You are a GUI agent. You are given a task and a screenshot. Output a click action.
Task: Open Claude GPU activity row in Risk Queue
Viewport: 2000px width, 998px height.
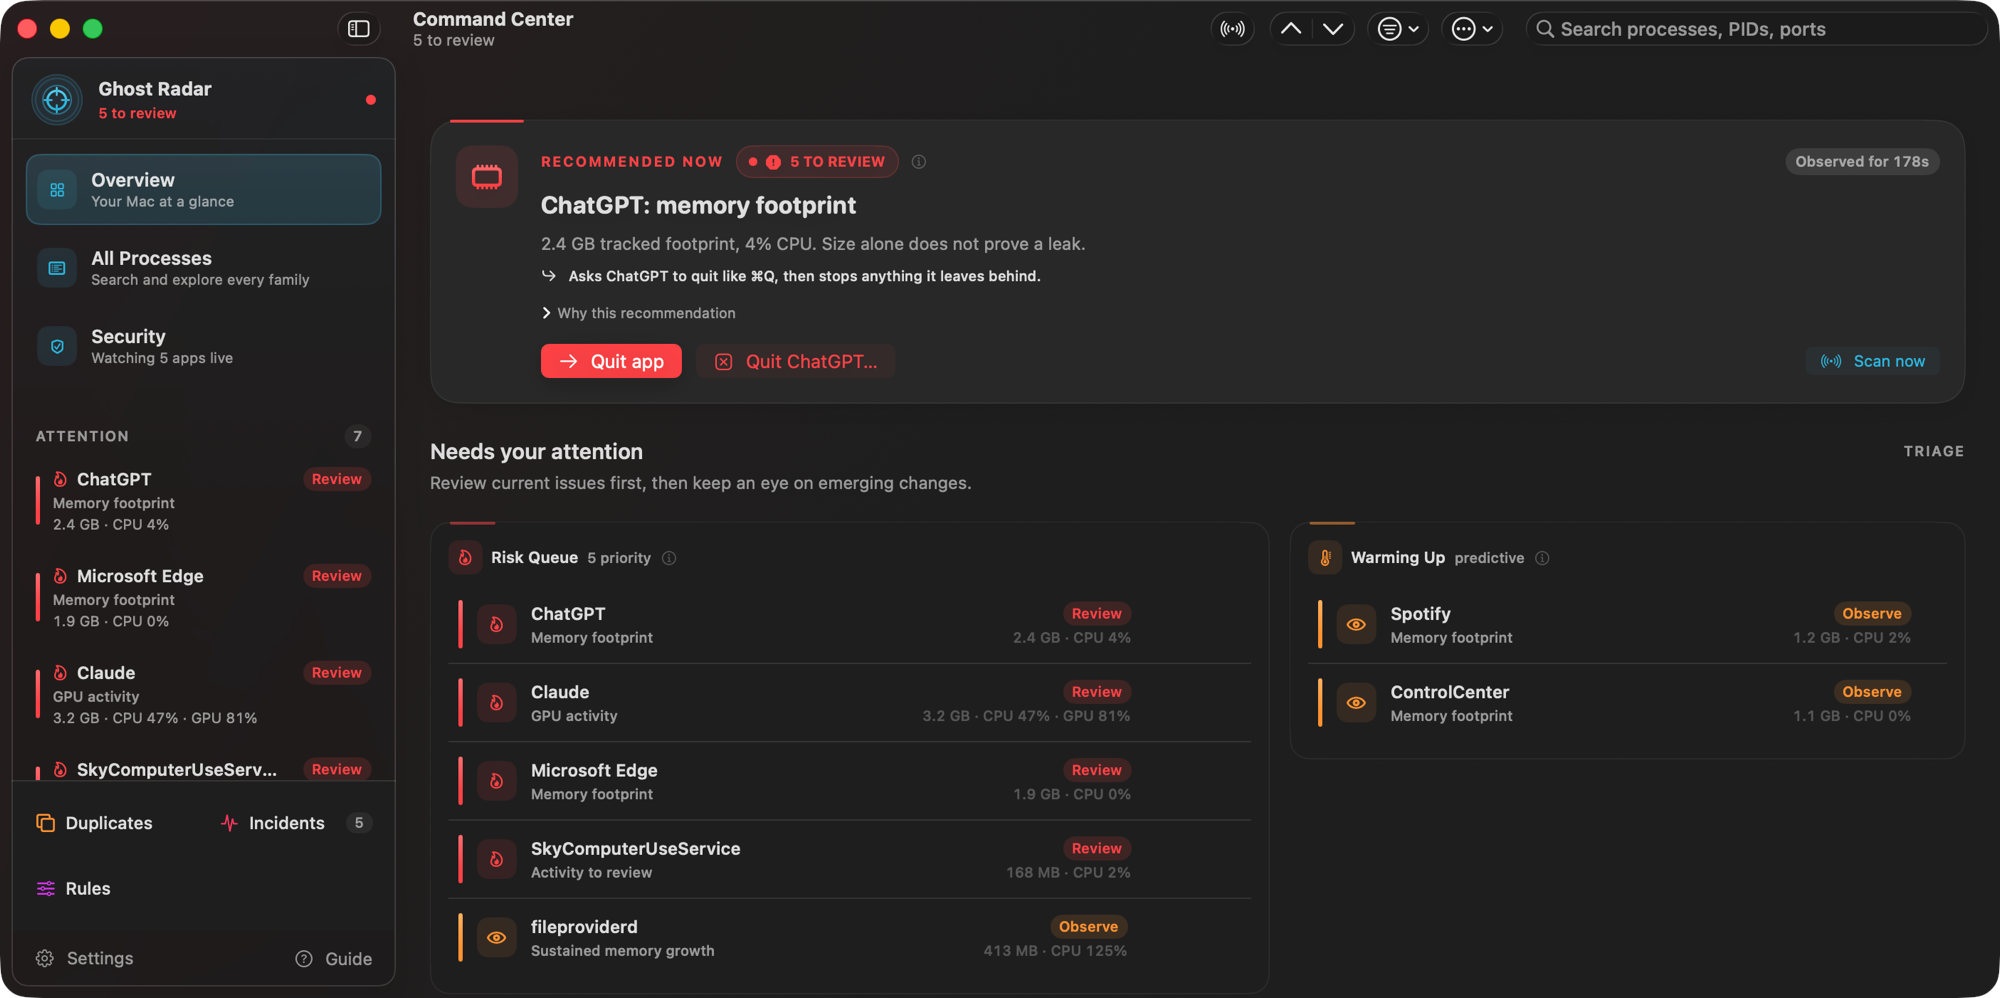850,703
